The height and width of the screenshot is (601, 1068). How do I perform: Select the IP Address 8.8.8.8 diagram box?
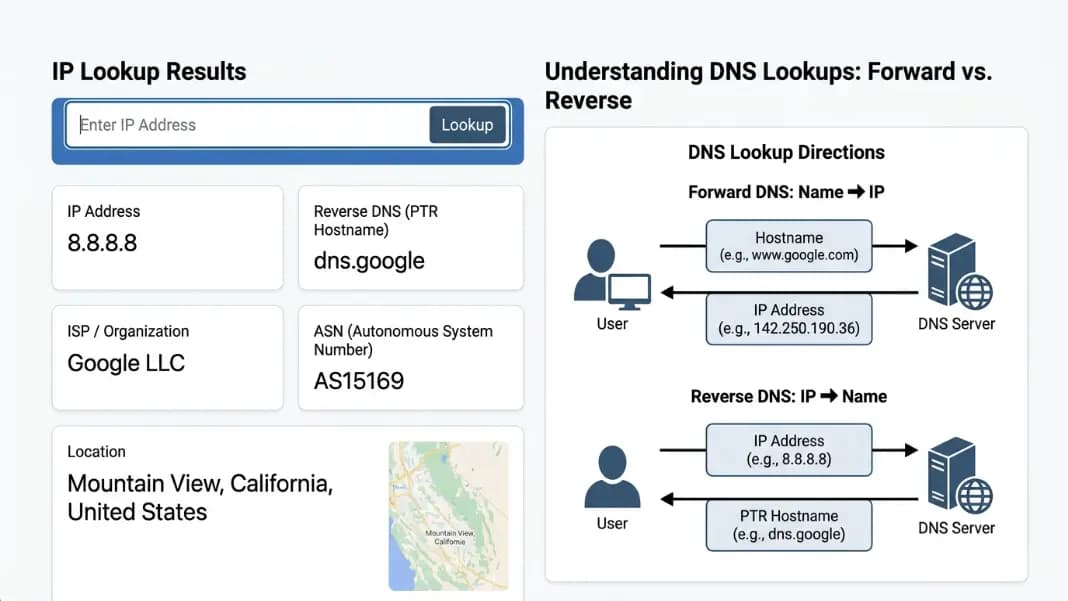[789, 450]
